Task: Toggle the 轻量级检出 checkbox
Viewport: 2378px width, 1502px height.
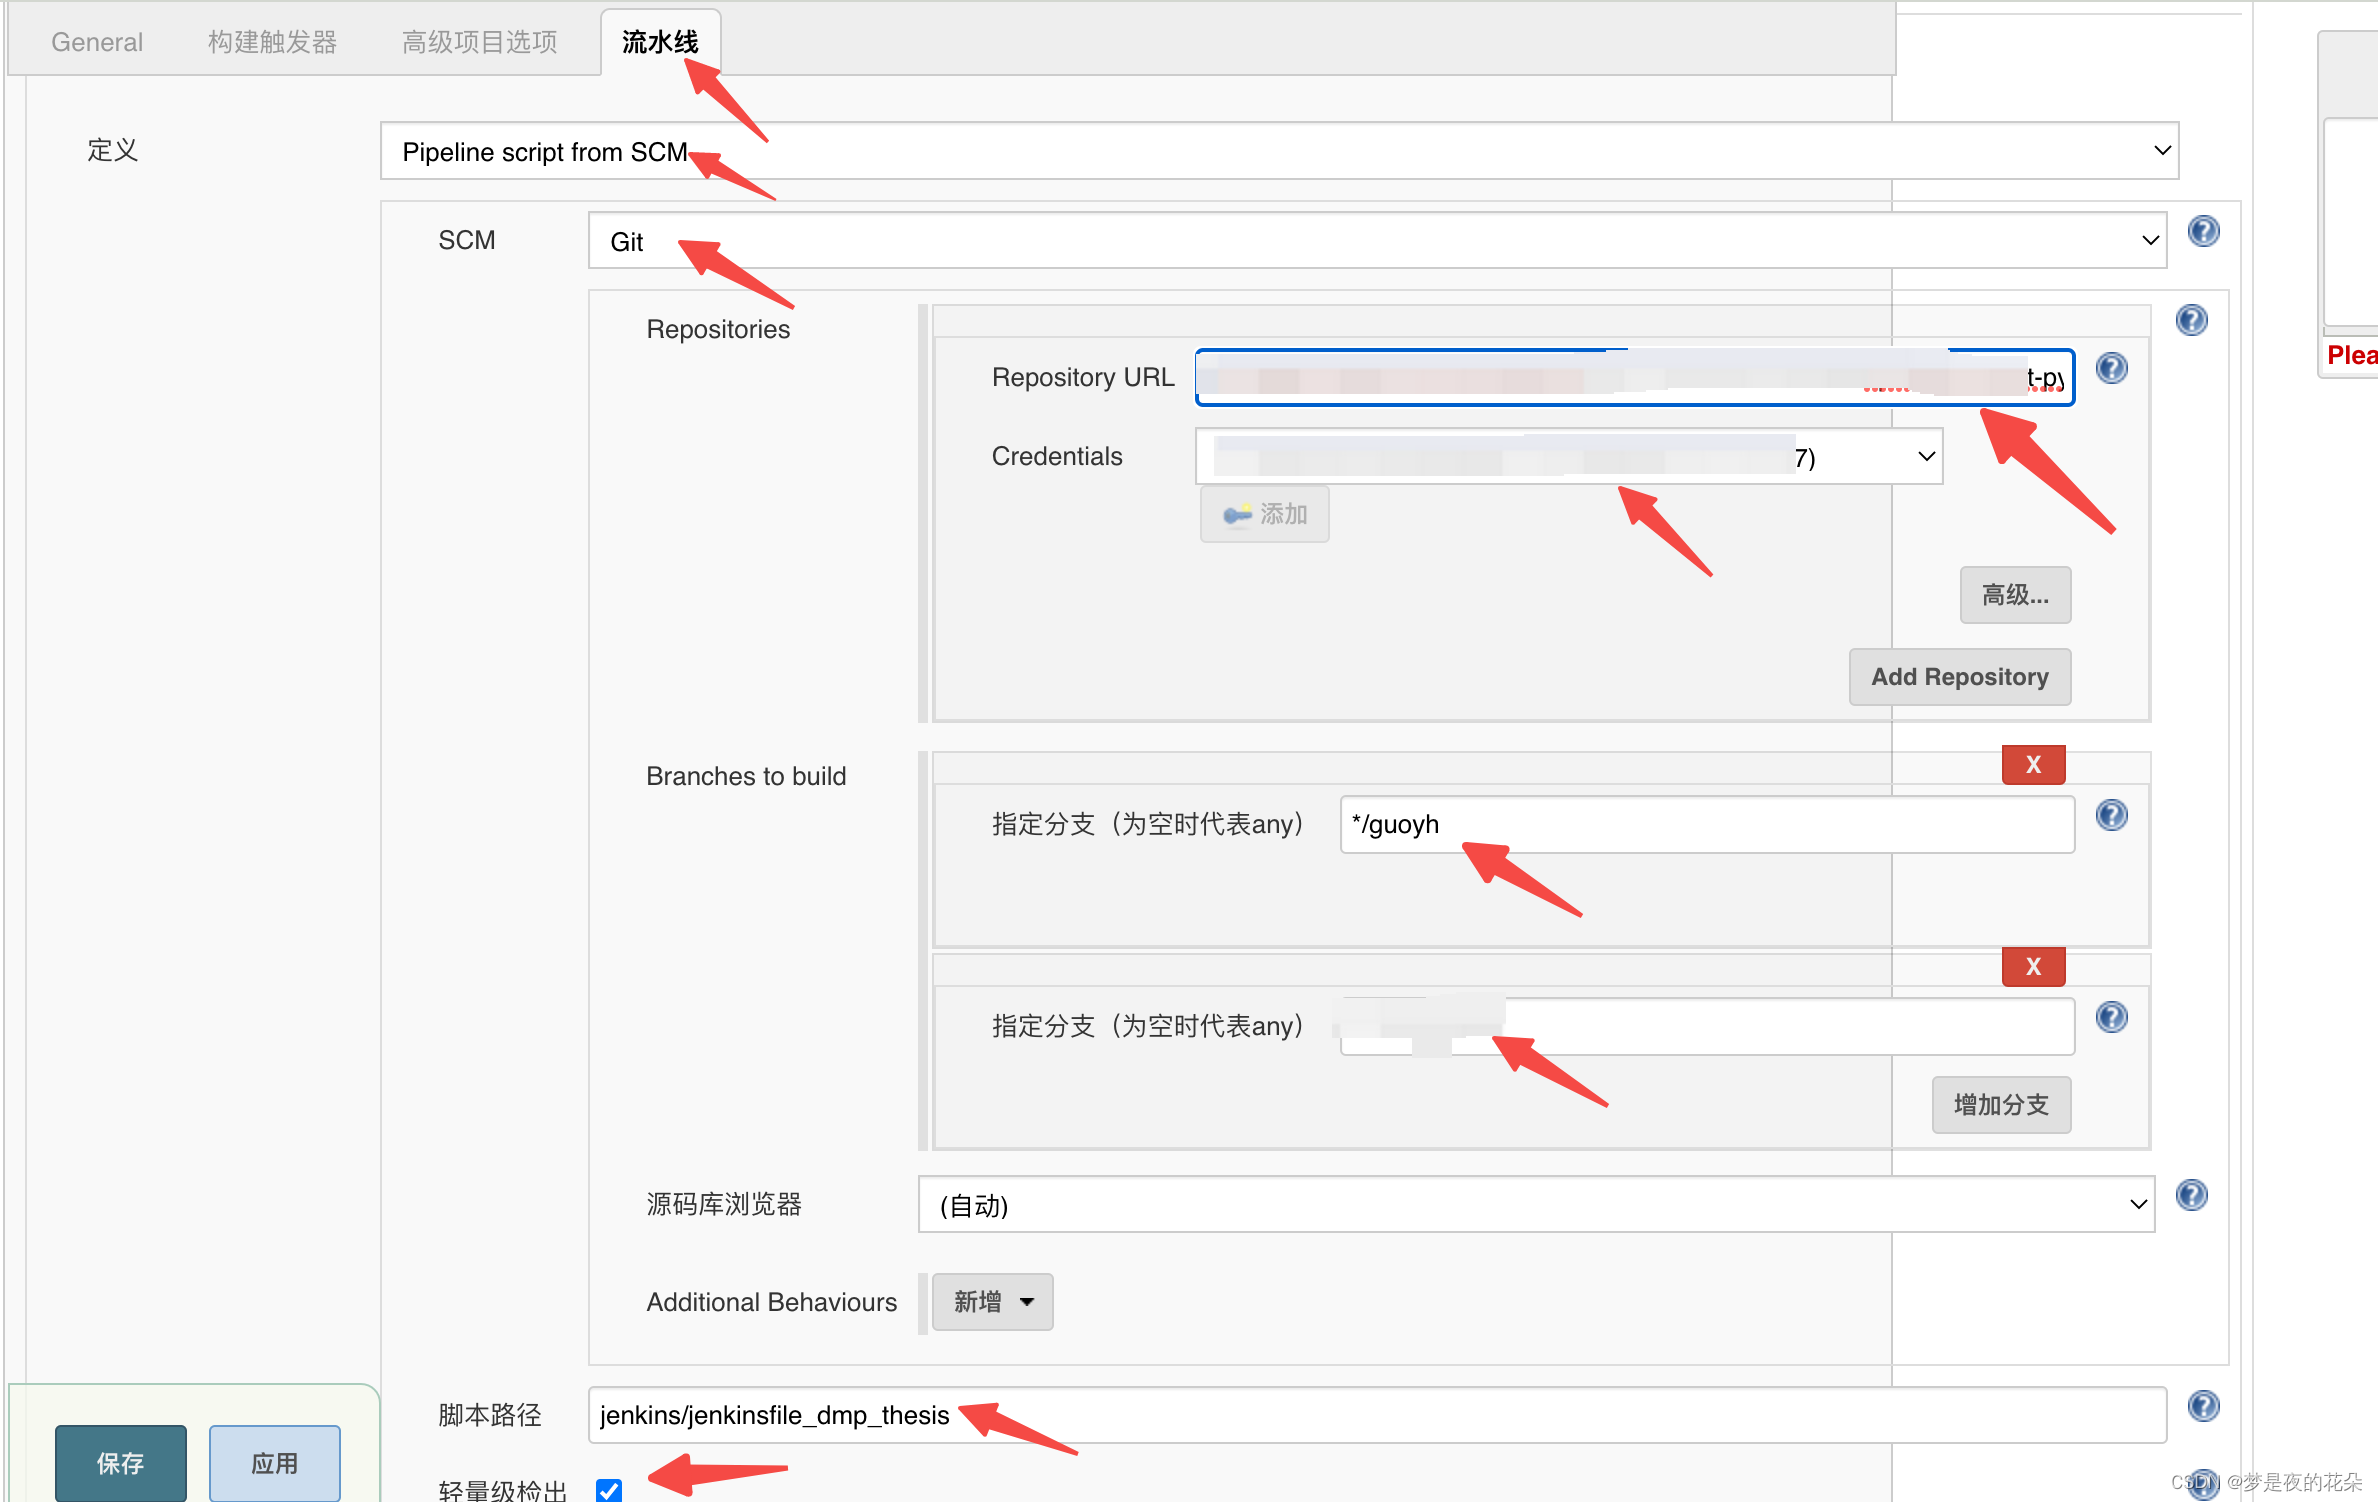Action: 609,1490
